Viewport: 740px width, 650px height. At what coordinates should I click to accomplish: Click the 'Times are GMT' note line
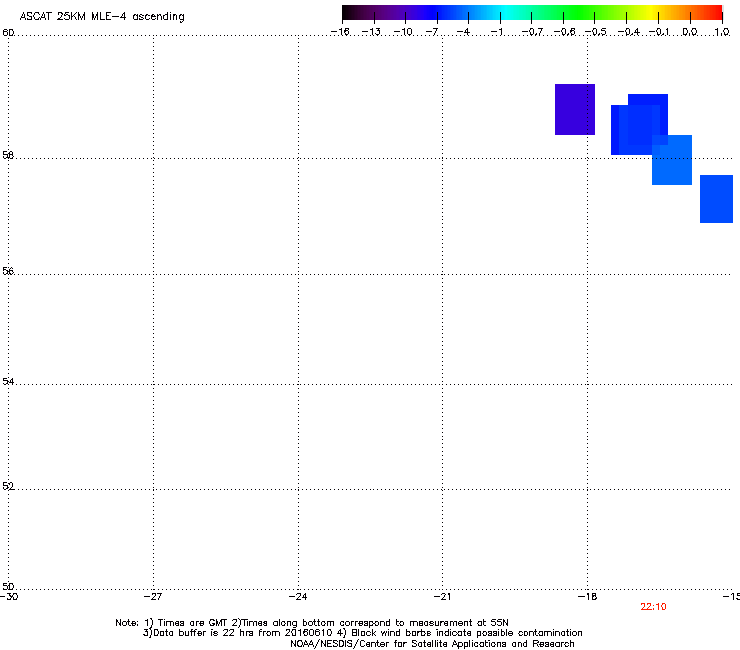(x=312, y=623)
